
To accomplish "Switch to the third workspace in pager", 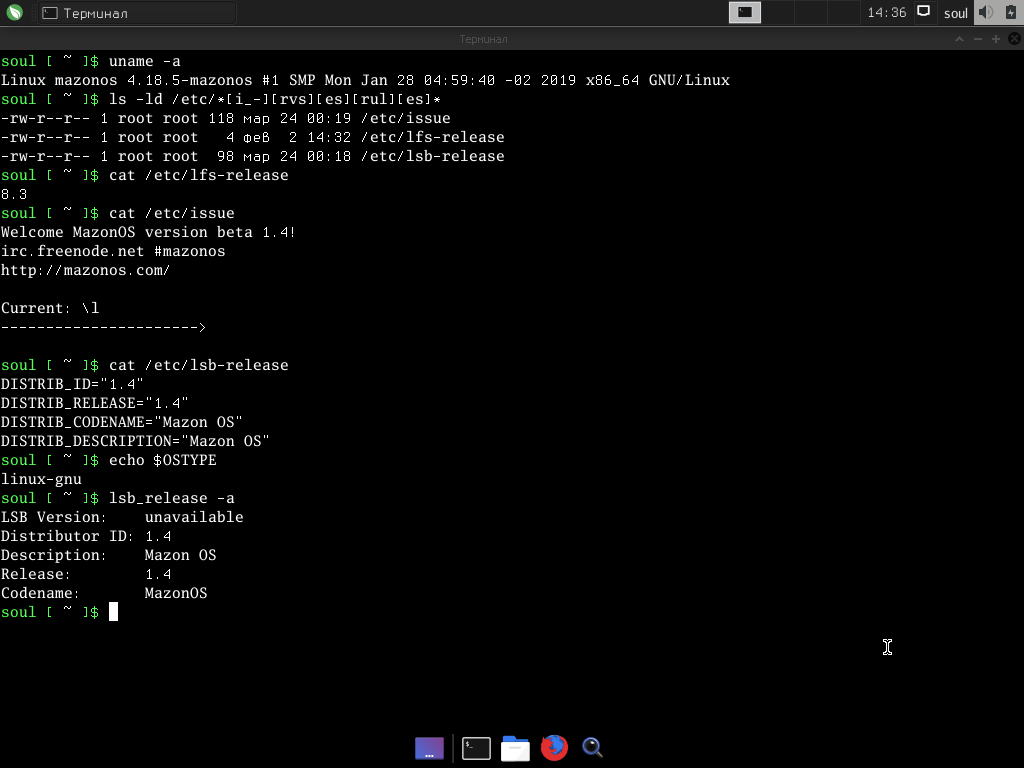I will pyautogui.click(x=810, y=12).
